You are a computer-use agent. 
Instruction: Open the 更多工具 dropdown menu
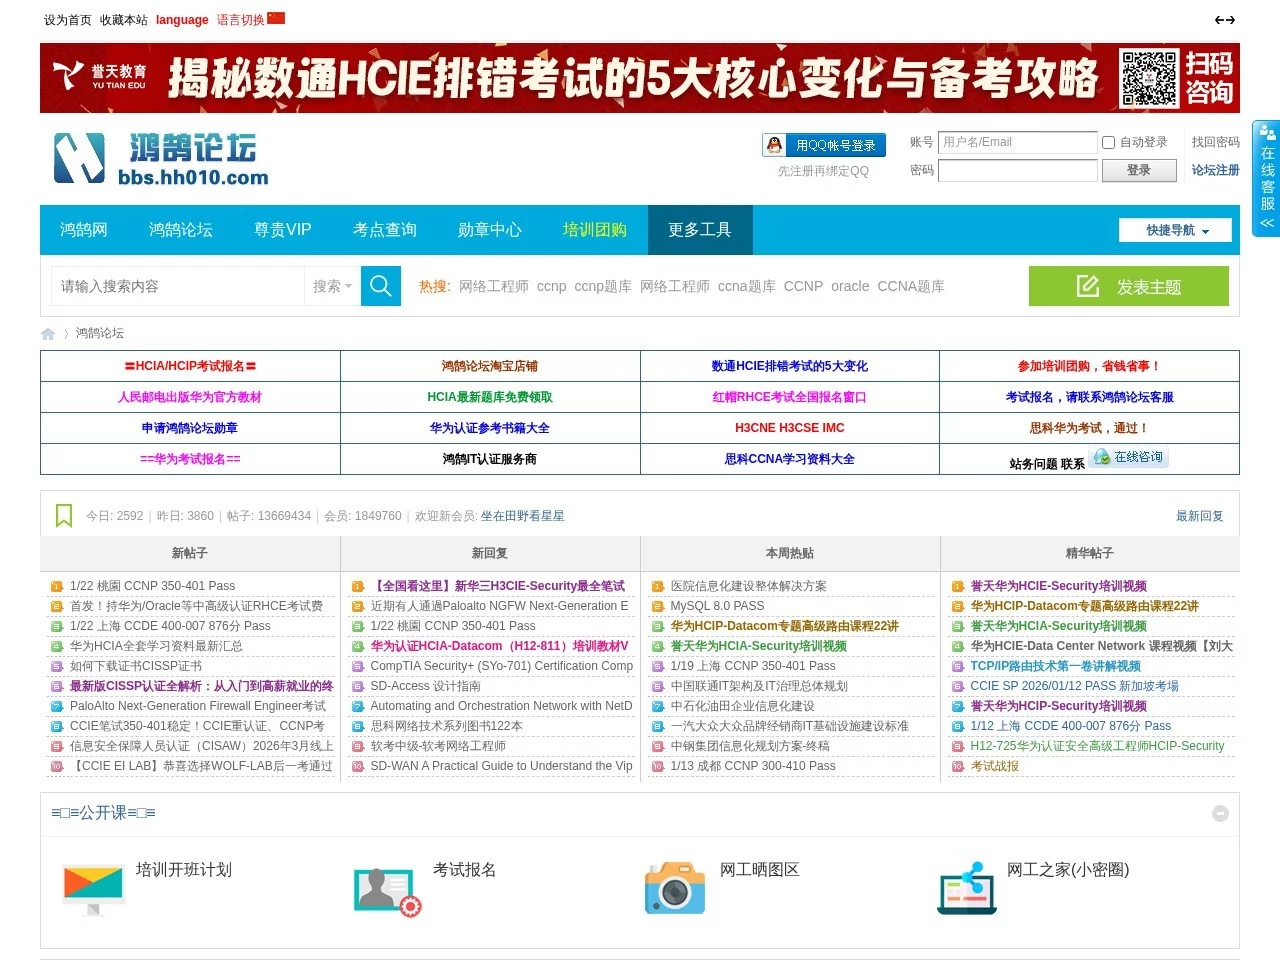(699, 229)
